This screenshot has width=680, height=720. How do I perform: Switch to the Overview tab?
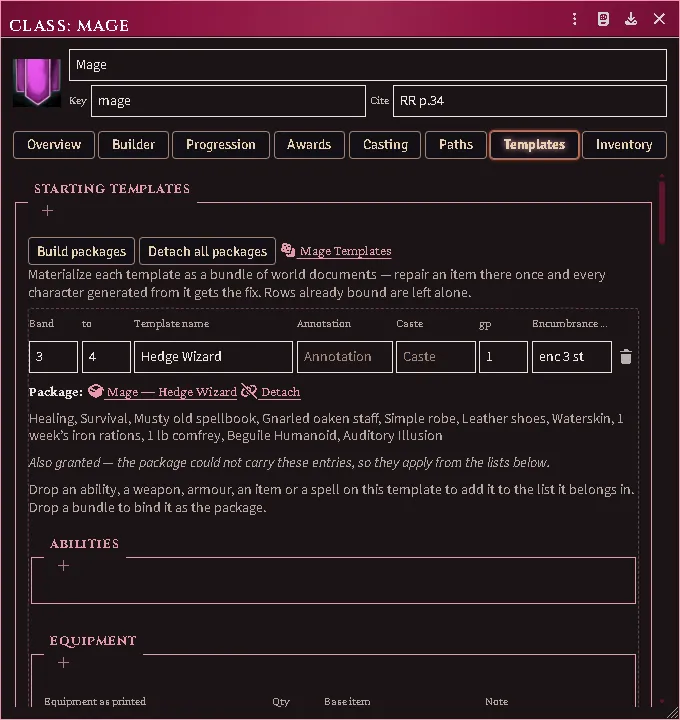point(54,145)
